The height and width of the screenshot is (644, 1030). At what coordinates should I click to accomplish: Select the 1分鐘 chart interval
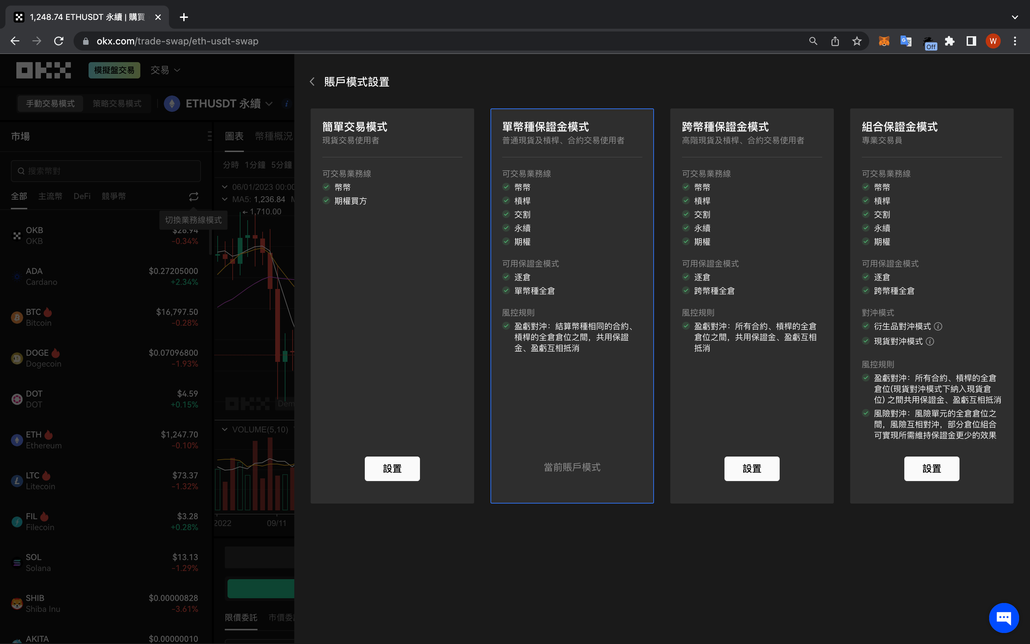click(255, 165)
